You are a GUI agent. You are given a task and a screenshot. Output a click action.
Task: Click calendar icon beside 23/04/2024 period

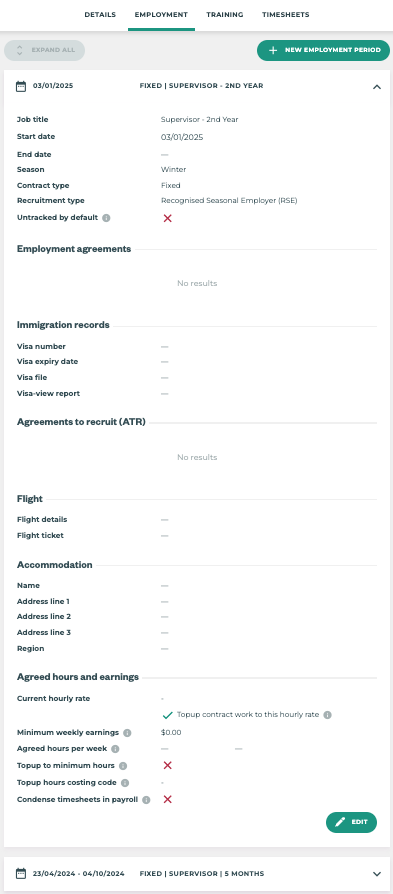21,873
